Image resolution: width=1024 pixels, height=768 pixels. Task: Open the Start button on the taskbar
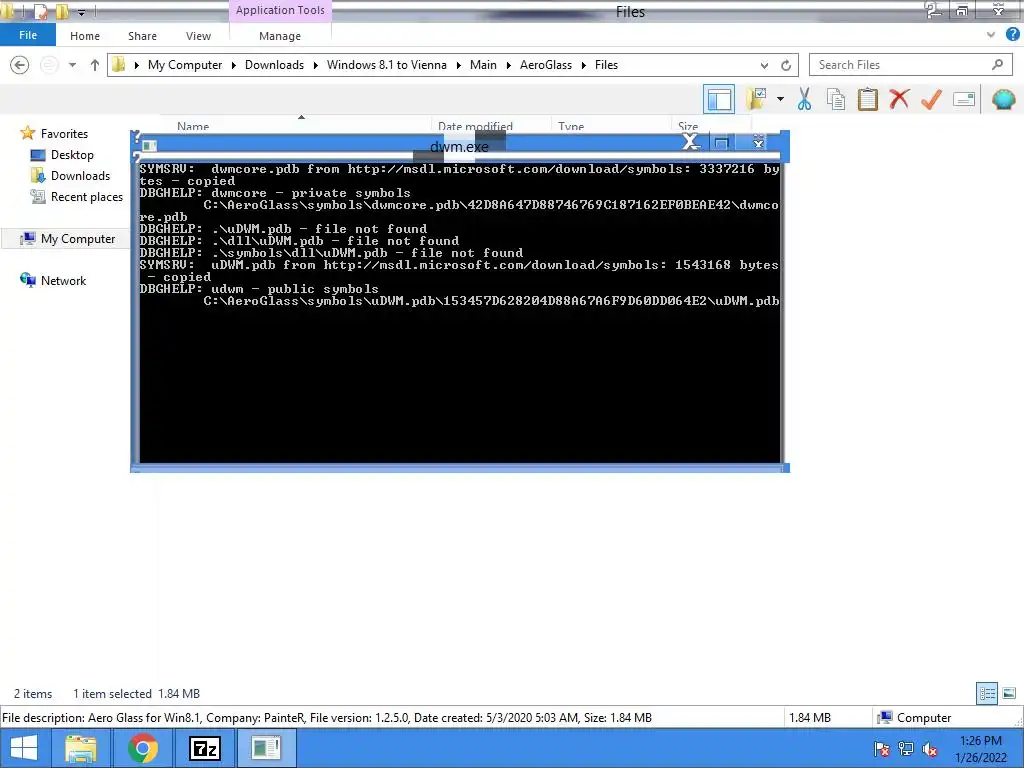tap(24, 748)
